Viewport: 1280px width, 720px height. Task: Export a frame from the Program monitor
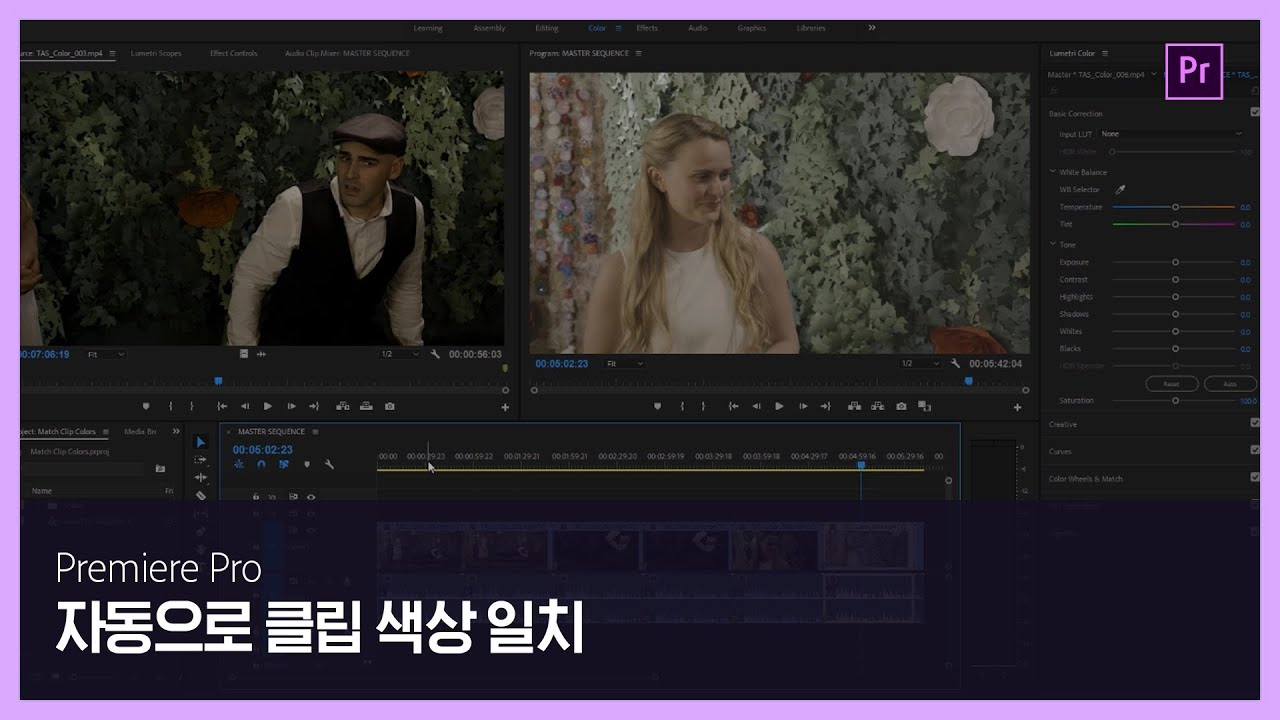click(x=901, y=406)
